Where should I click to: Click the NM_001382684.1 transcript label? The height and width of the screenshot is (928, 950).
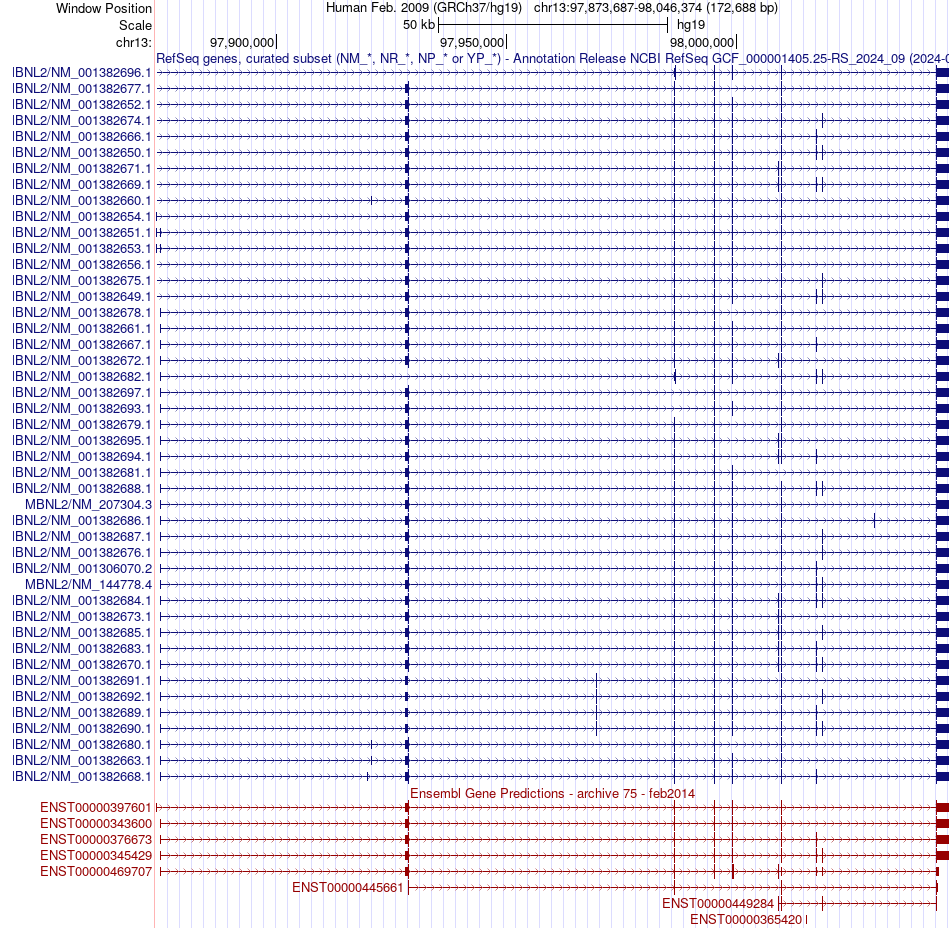click(x=82, y=601)
